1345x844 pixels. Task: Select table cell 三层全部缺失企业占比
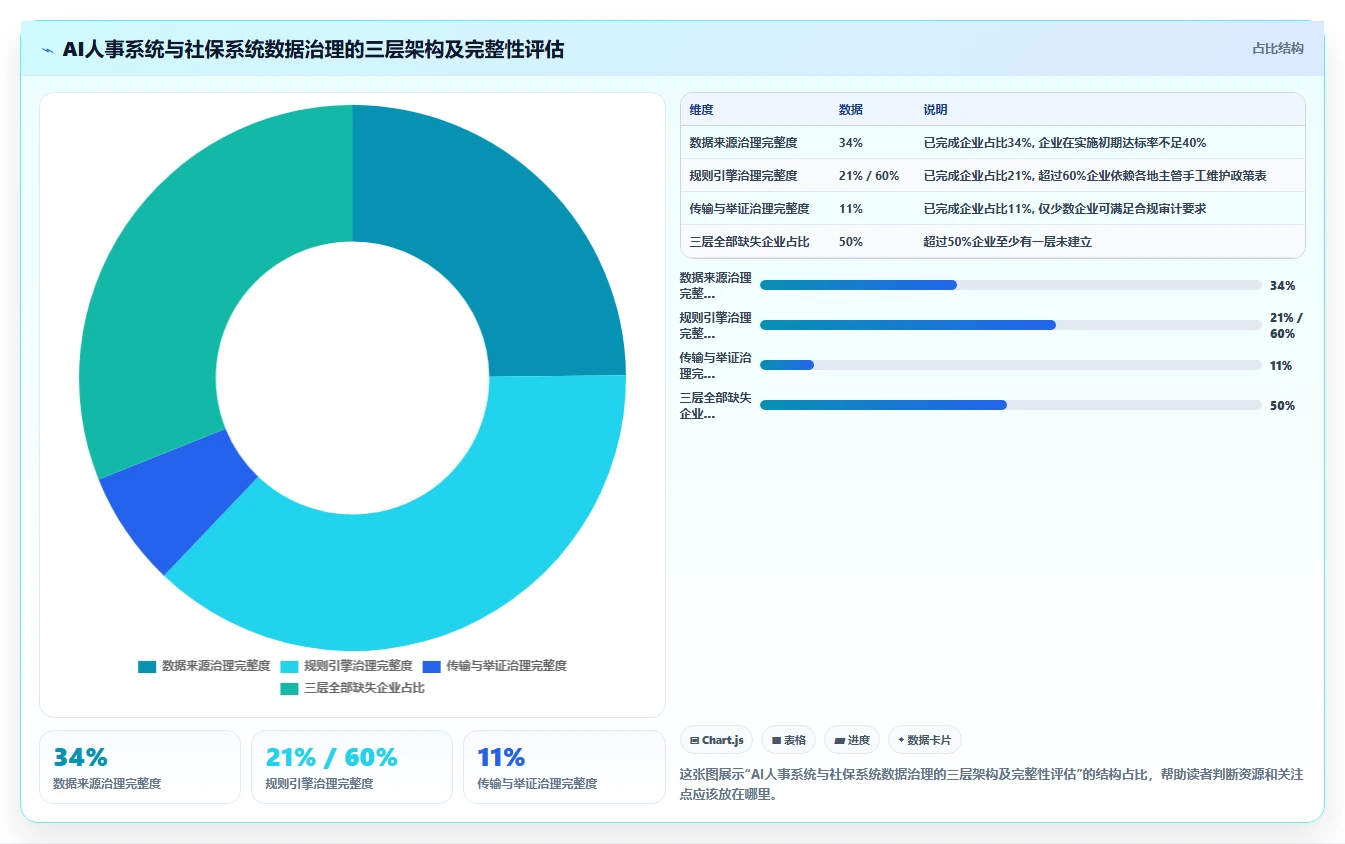pos(749,242)
